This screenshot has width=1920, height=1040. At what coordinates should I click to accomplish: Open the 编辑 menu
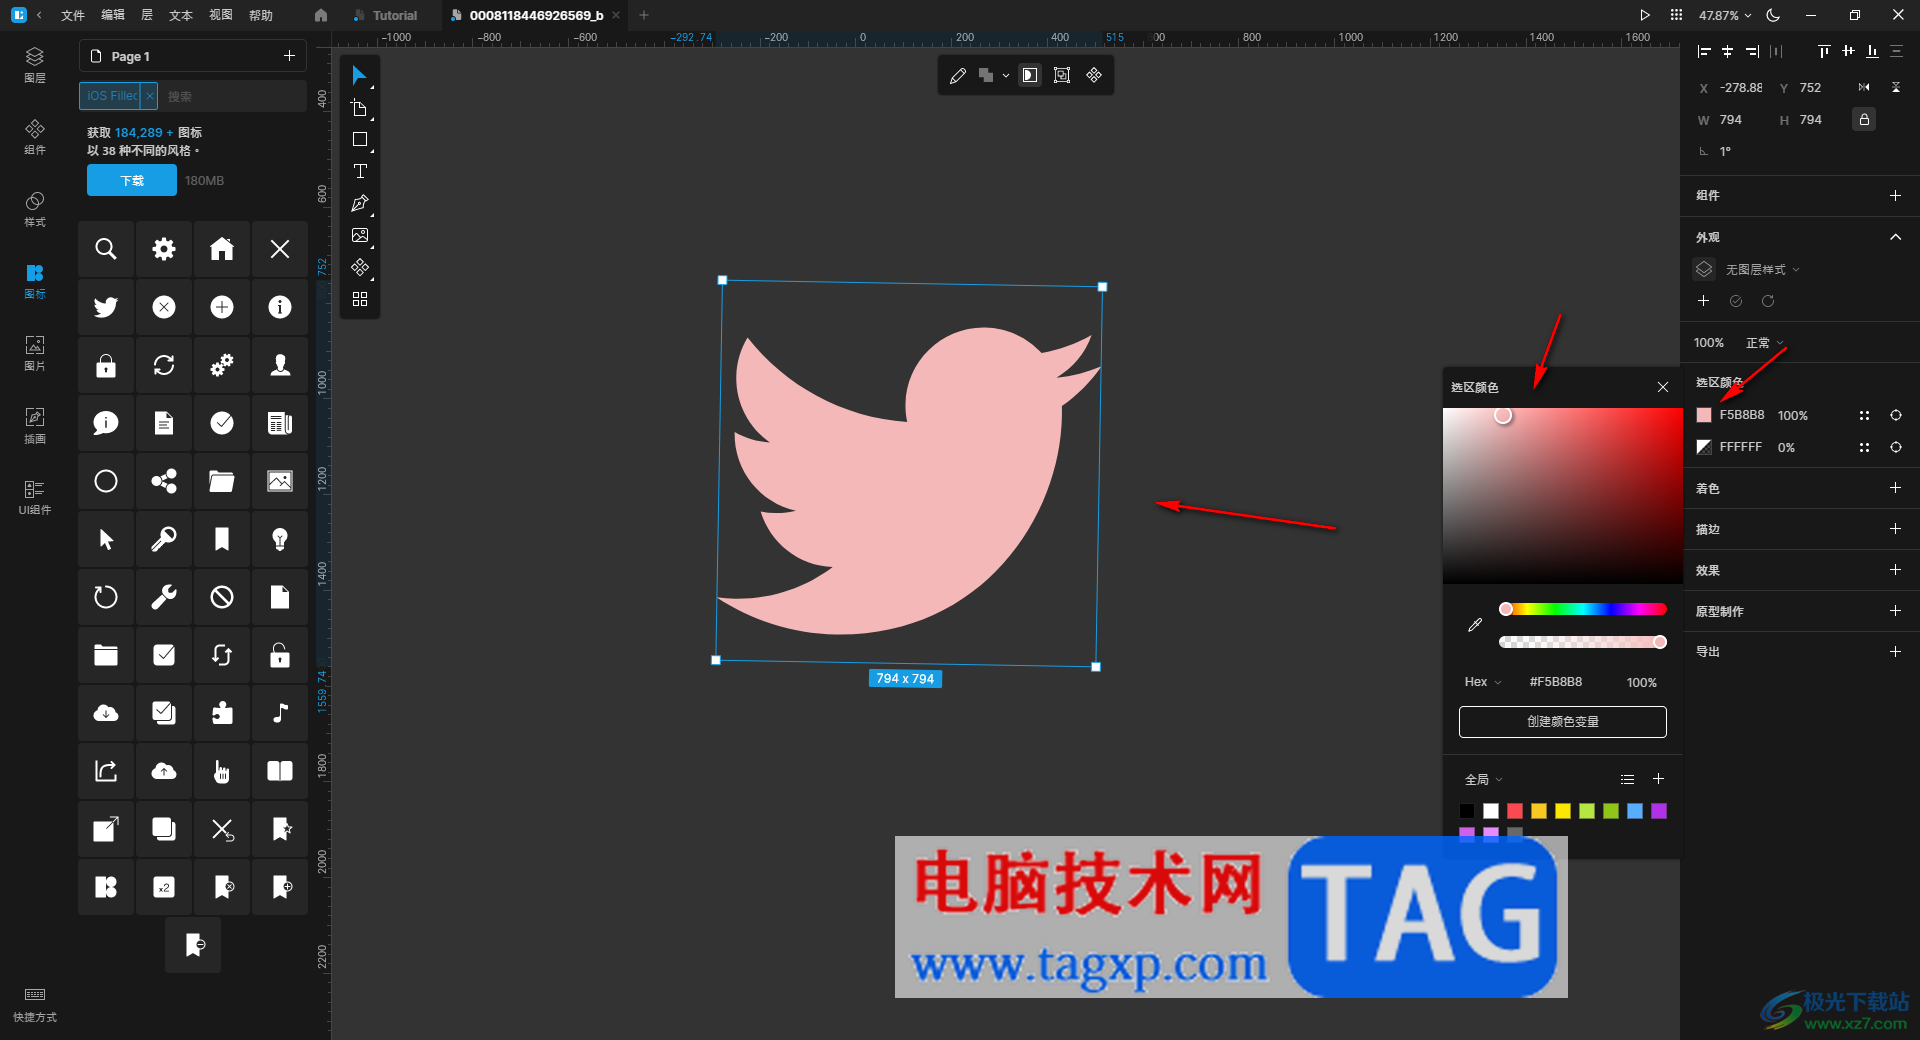(x=113, y=15)
